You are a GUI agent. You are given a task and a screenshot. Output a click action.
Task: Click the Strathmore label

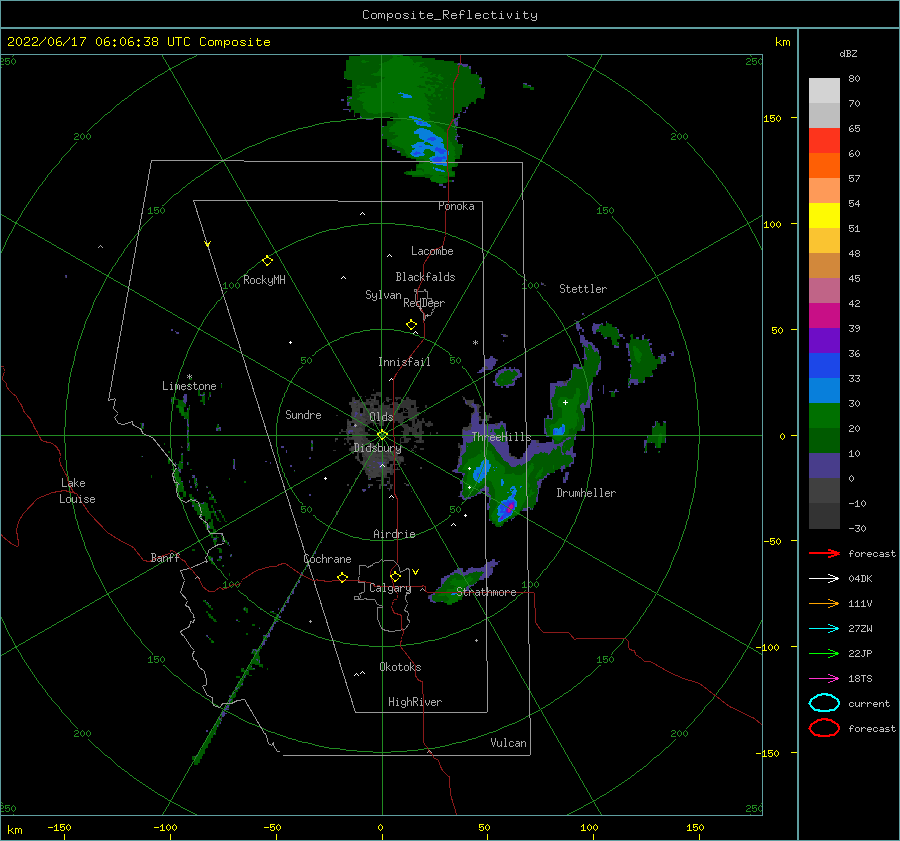pos(486,592)
